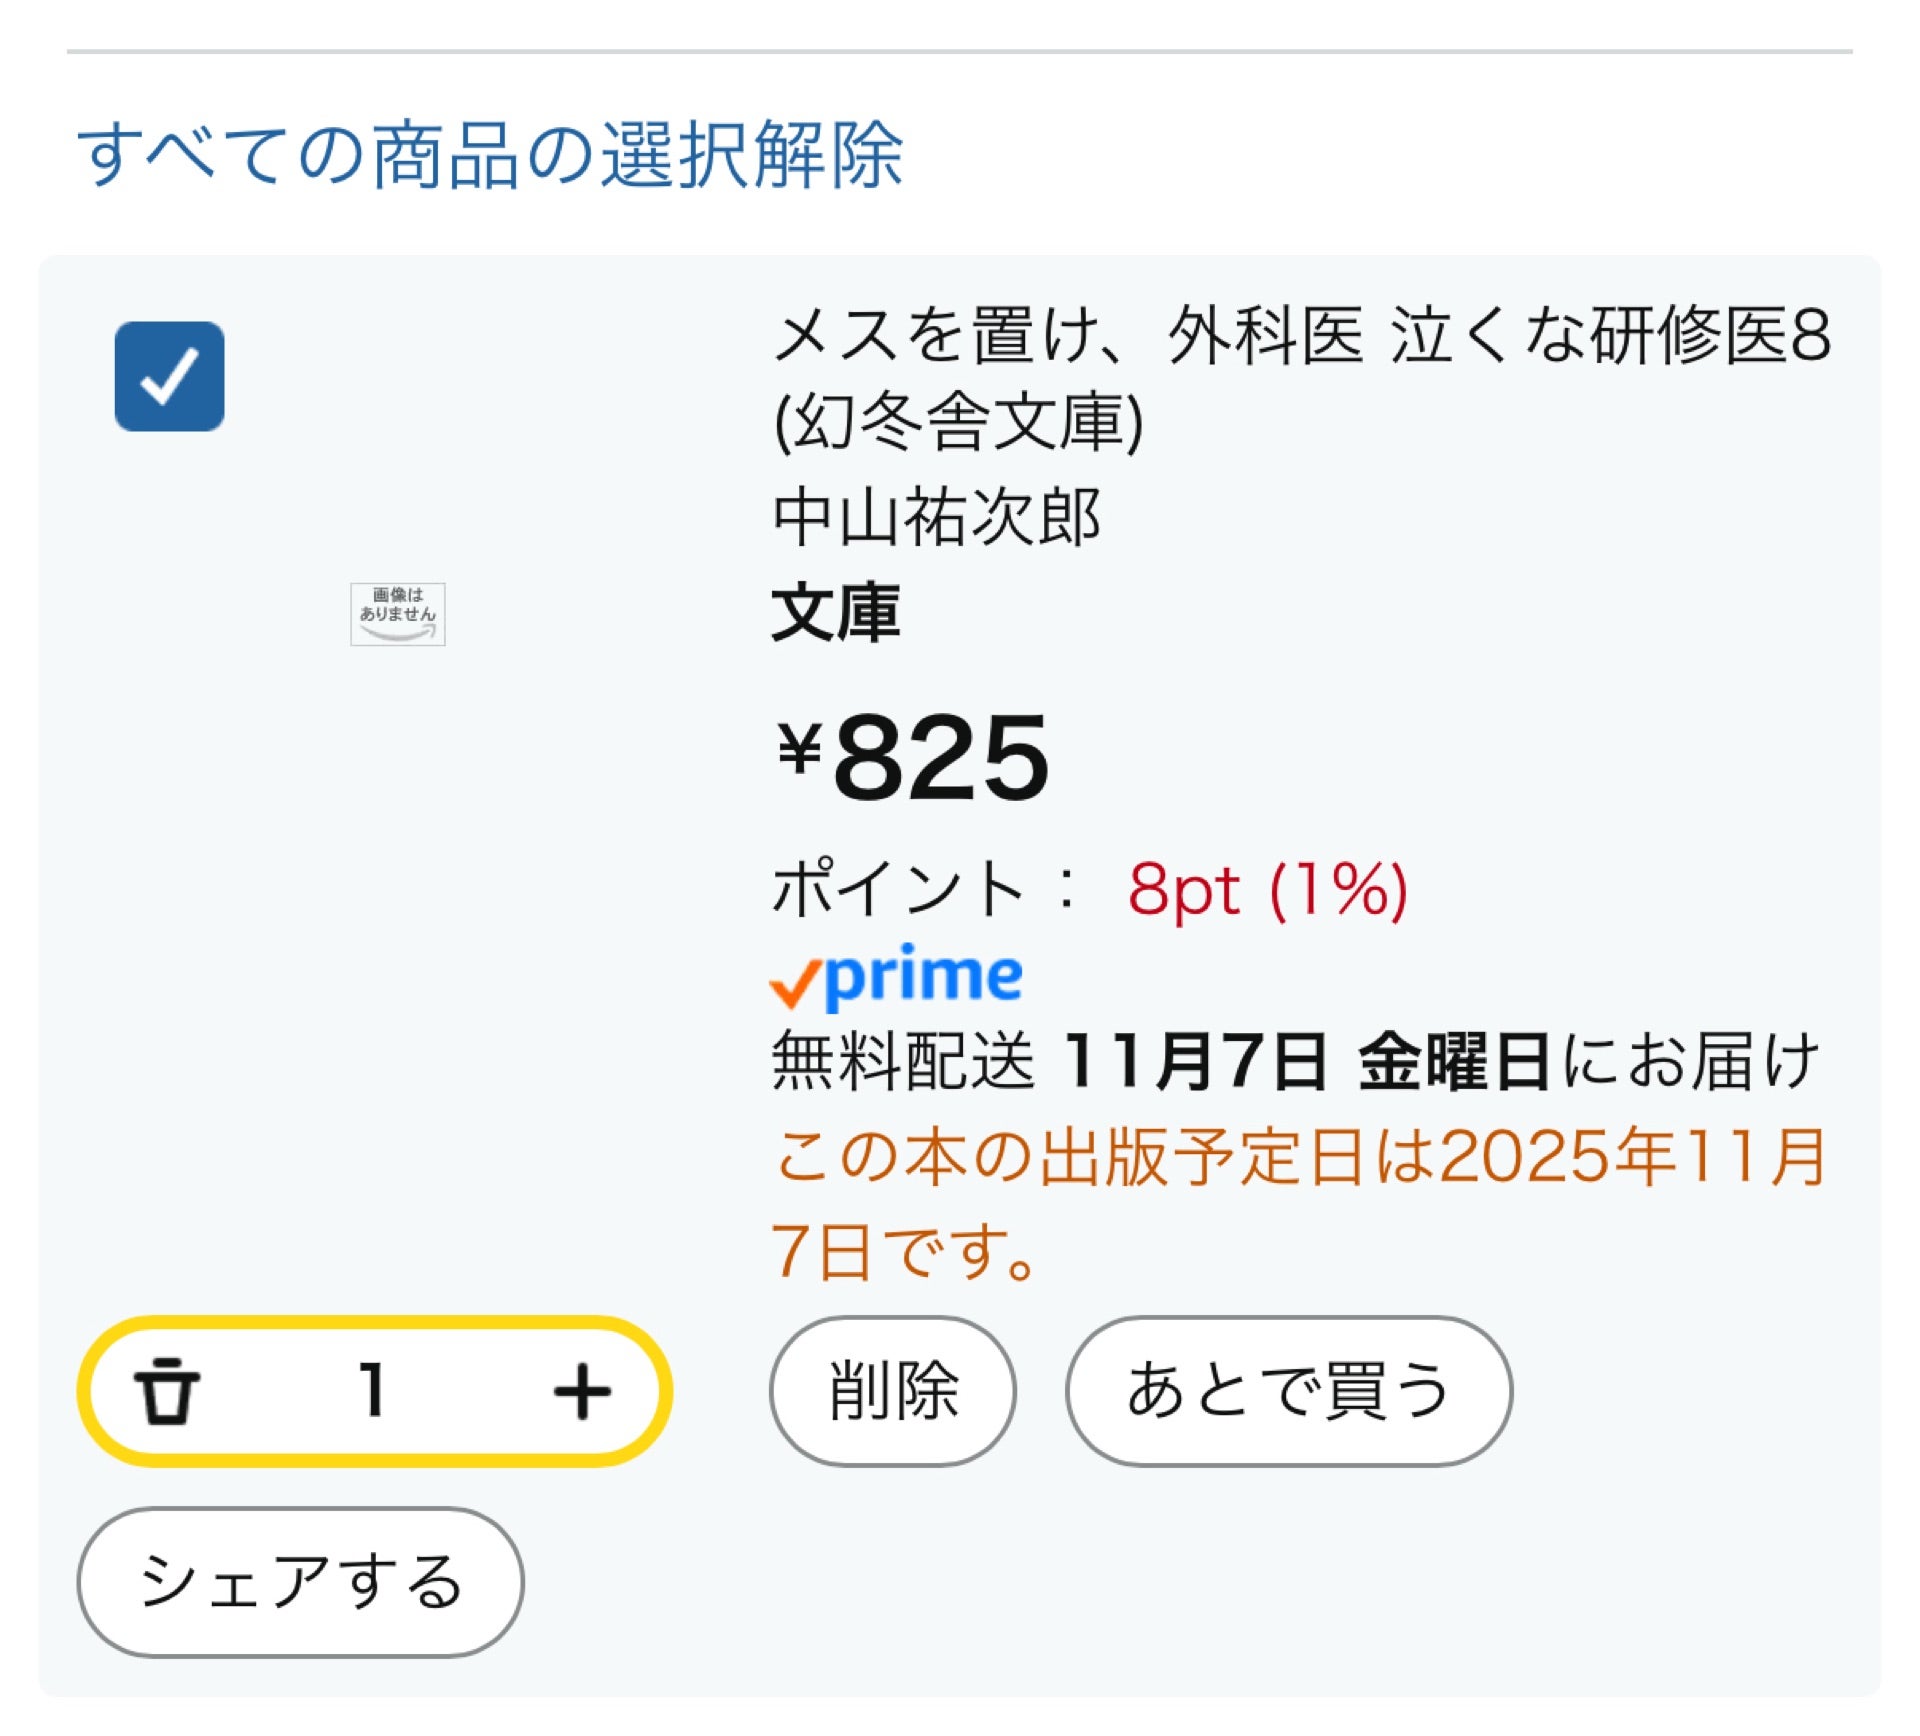This screenshot has width=1920, height=1736.
Task: Uncheck the book's selection checkbox
Action: click(x=169, y=376)
